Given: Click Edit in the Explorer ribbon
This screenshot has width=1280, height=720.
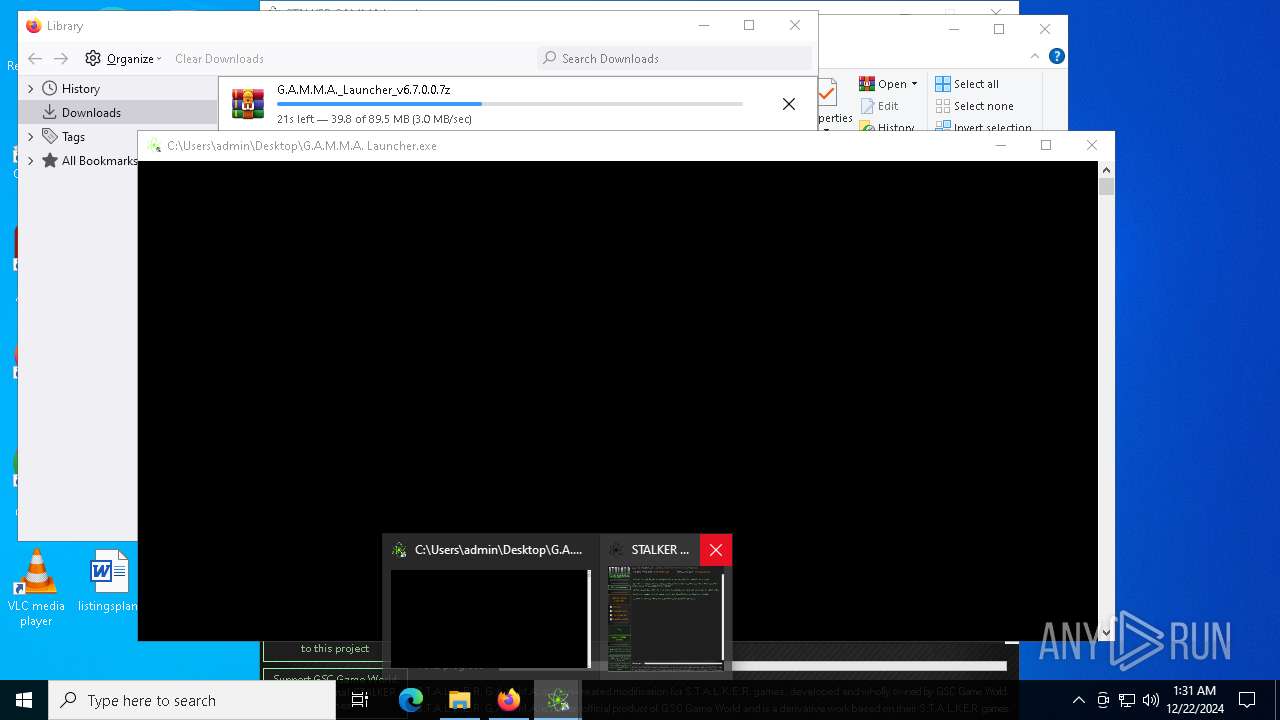Looking at the screenshot, I should pyautogui.click(x=879, y=106).
